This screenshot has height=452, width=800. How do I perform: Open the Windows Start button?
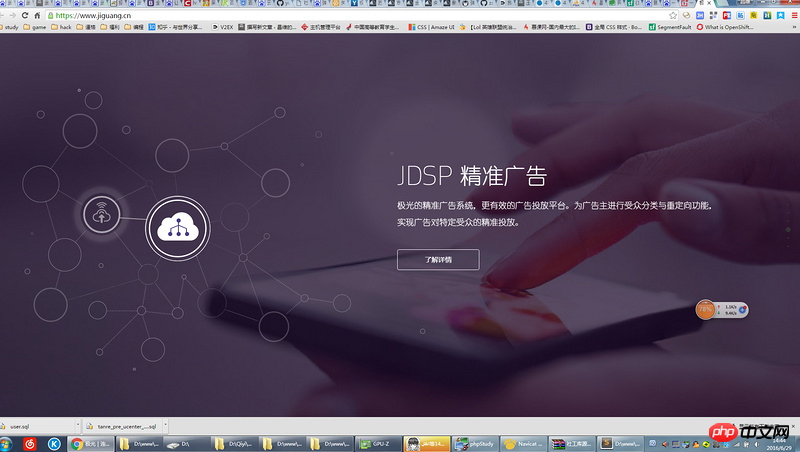point(6,444)
